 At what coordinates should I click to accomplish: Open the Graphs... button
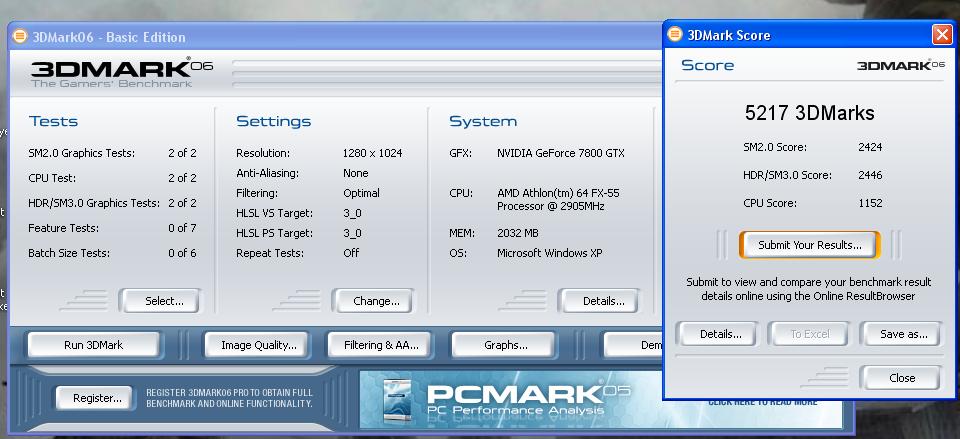(x=506, y=345)
